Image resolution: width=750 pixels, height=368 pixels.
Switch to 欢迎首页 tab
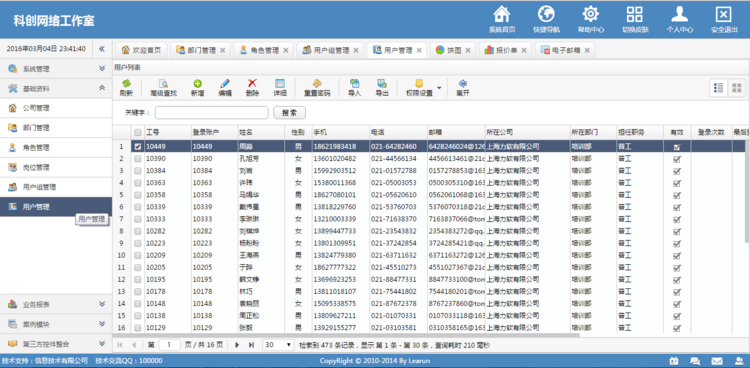pos(141,50)
